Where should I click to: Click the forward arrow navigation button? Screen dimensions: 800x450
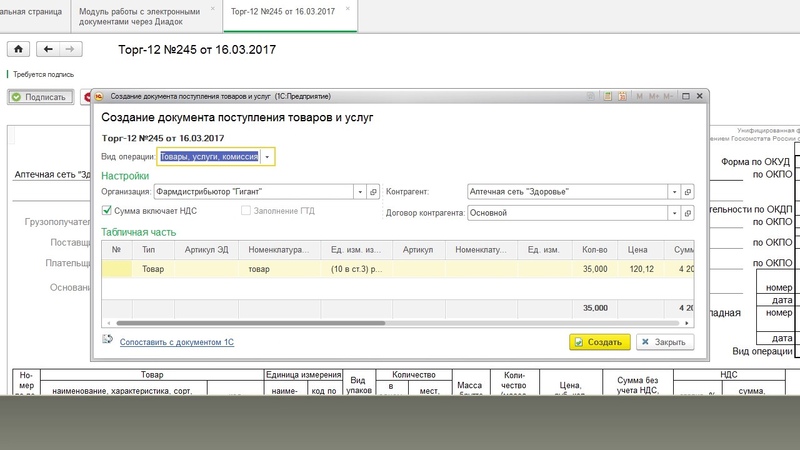pos(68,48)
